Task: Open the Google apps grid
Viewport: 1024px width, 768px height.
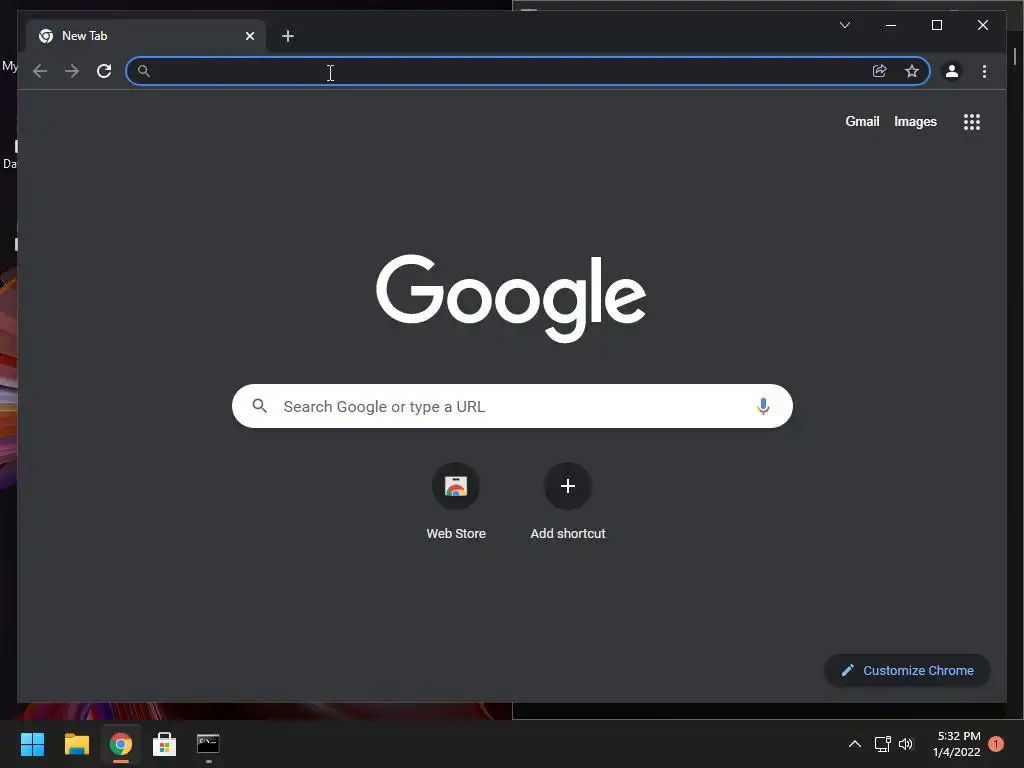Action: click(972, 122)
